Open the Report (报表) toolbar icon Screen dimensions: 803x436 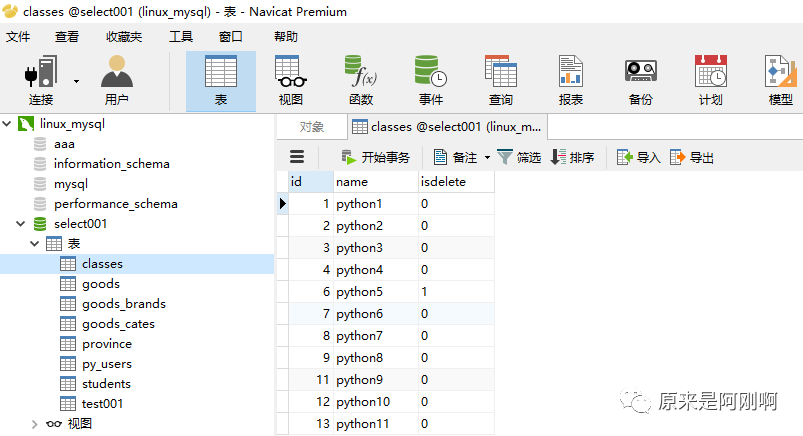click(x=570, y=80)
